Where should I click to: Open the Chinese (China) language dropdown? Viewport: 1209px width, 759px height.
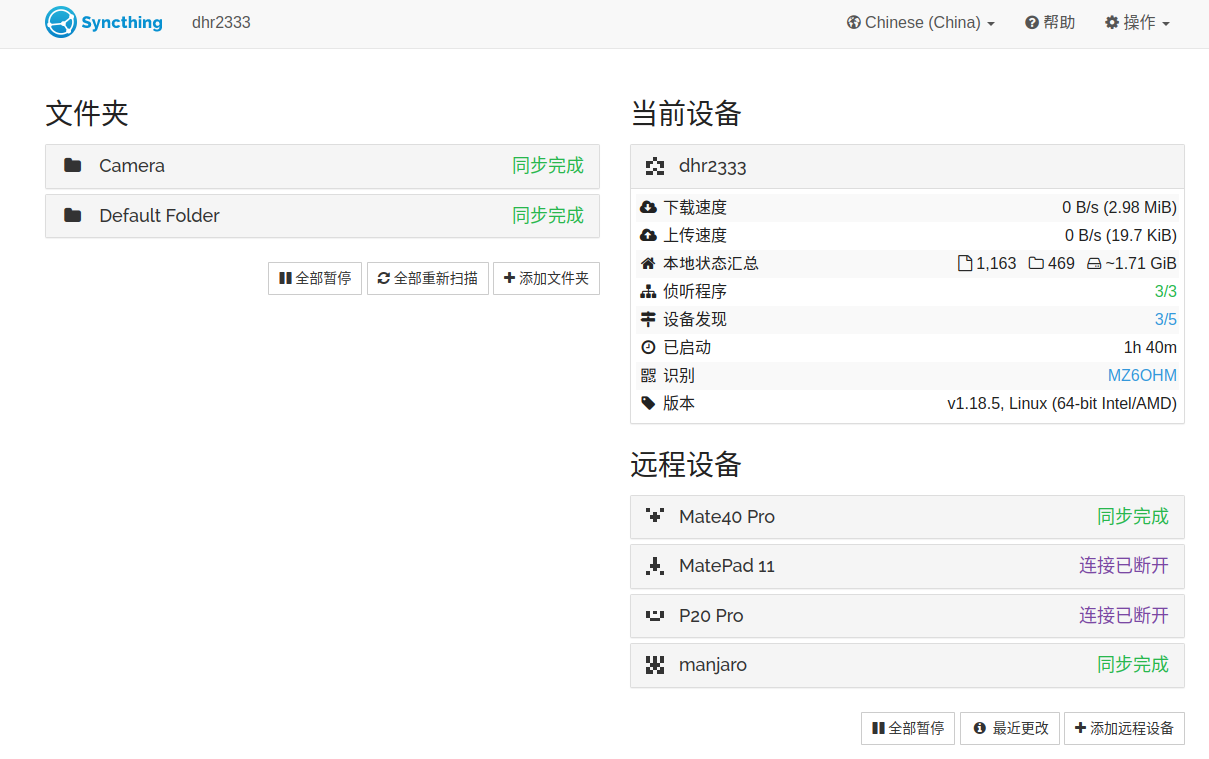coord(920,23)
